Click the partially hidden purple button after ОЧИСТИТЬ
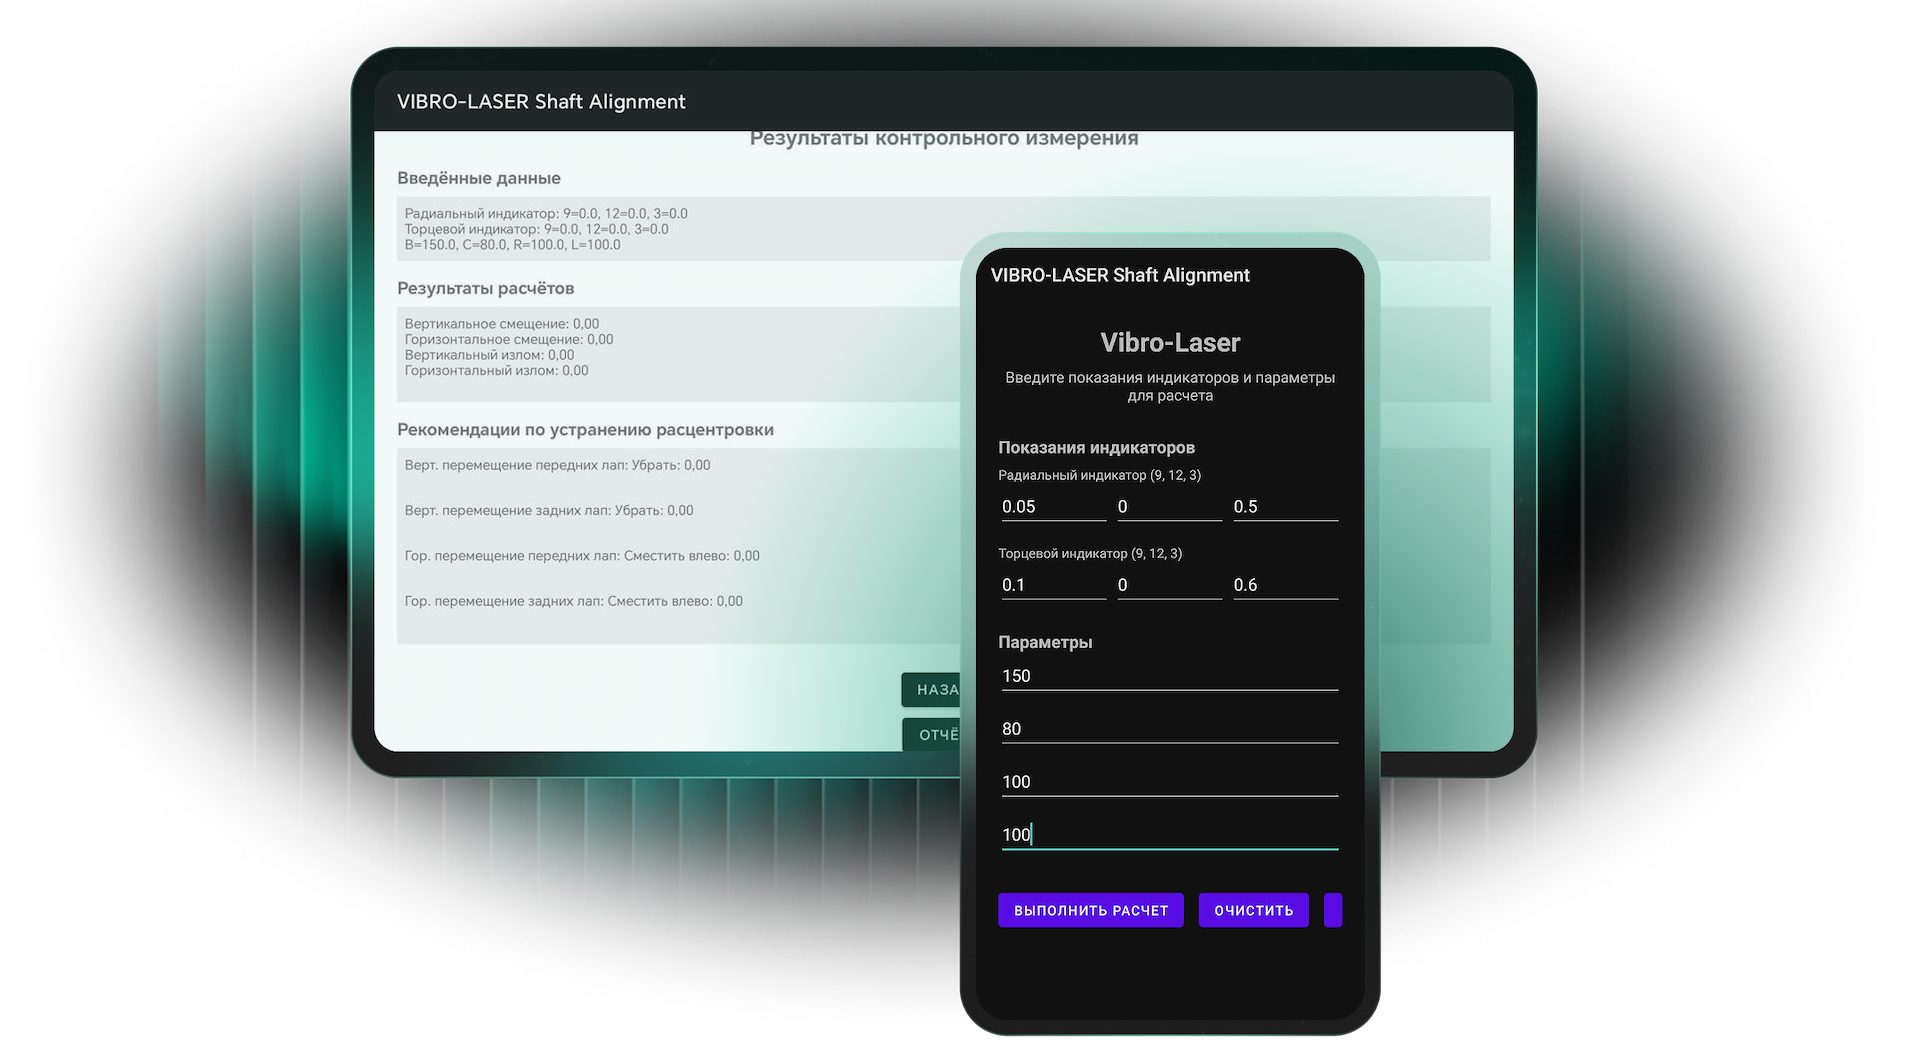The height and width of the screenshot is (1042, 1920). click(1333, 910)
